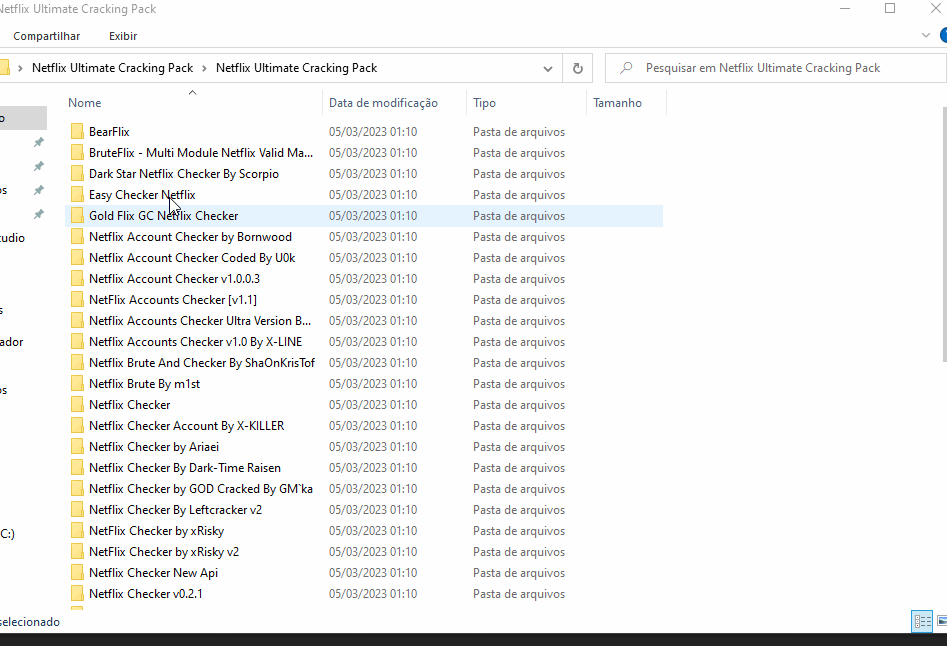Click the Netflix Checker v0.2.1 folder icon

point(78,593)
